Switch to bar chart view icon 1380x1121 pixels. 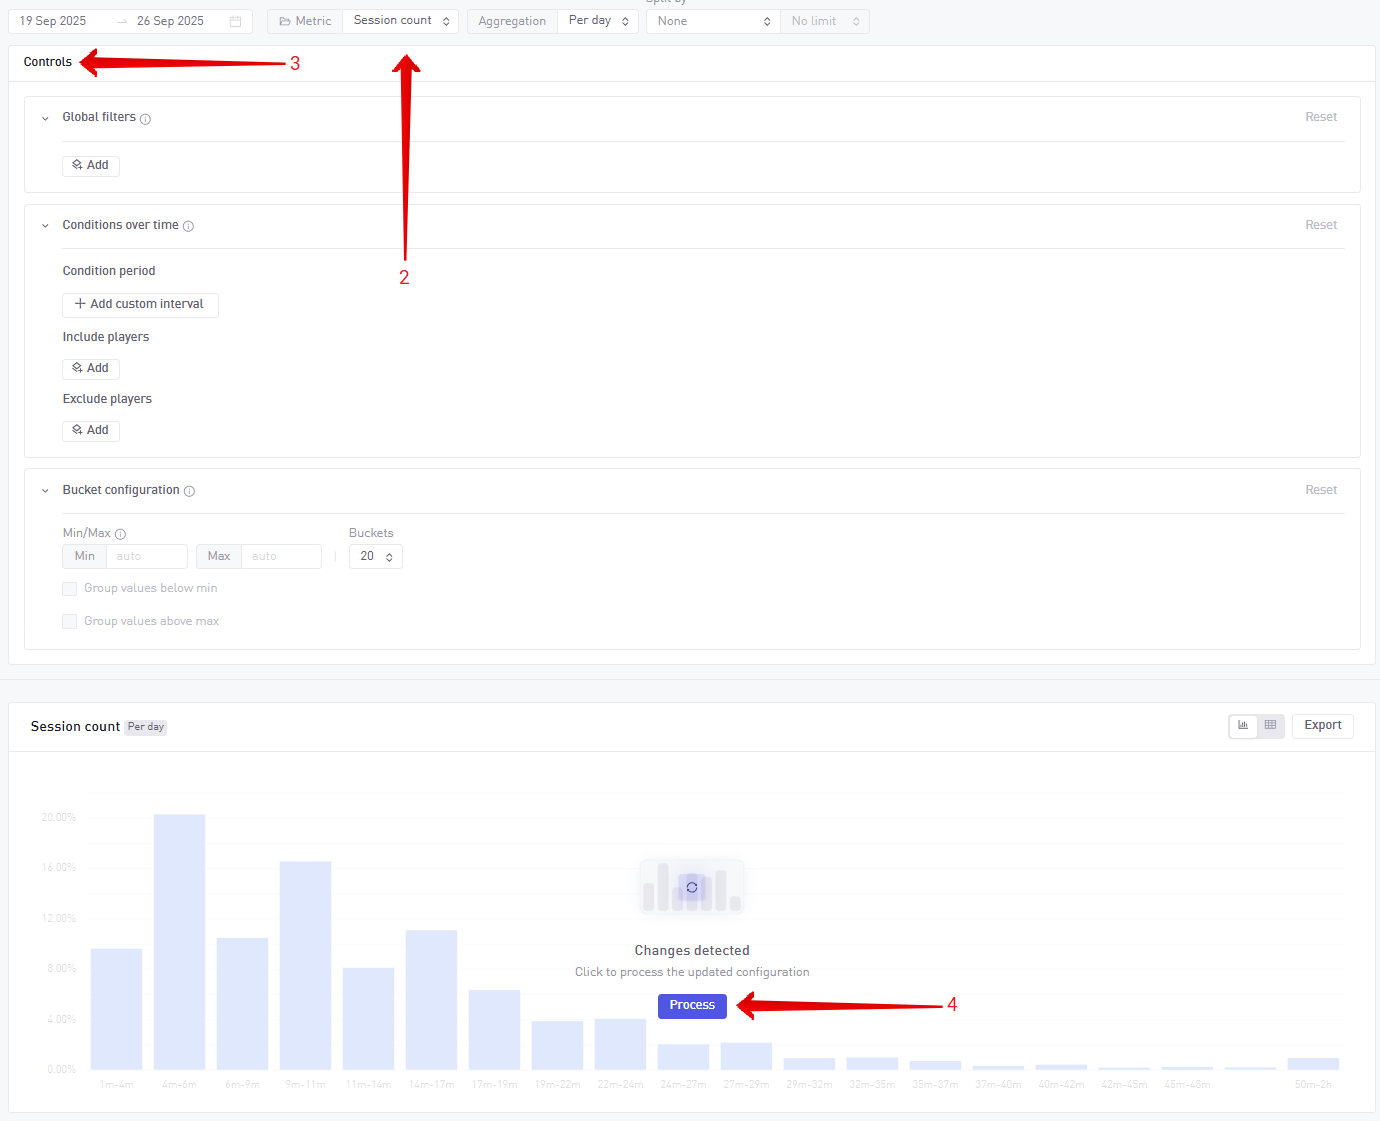point(1243,726)
